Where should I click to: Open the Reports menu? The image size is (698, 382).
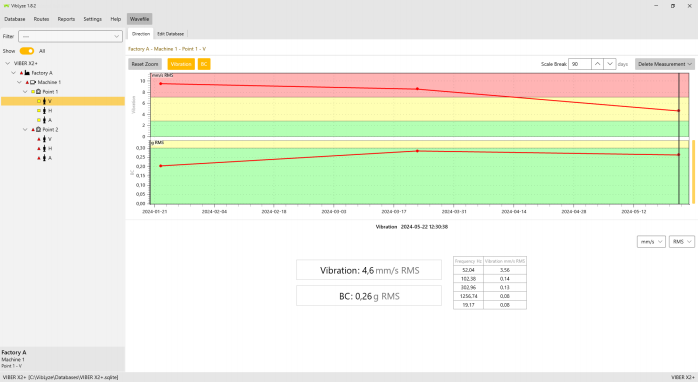[x=66, y=19]
